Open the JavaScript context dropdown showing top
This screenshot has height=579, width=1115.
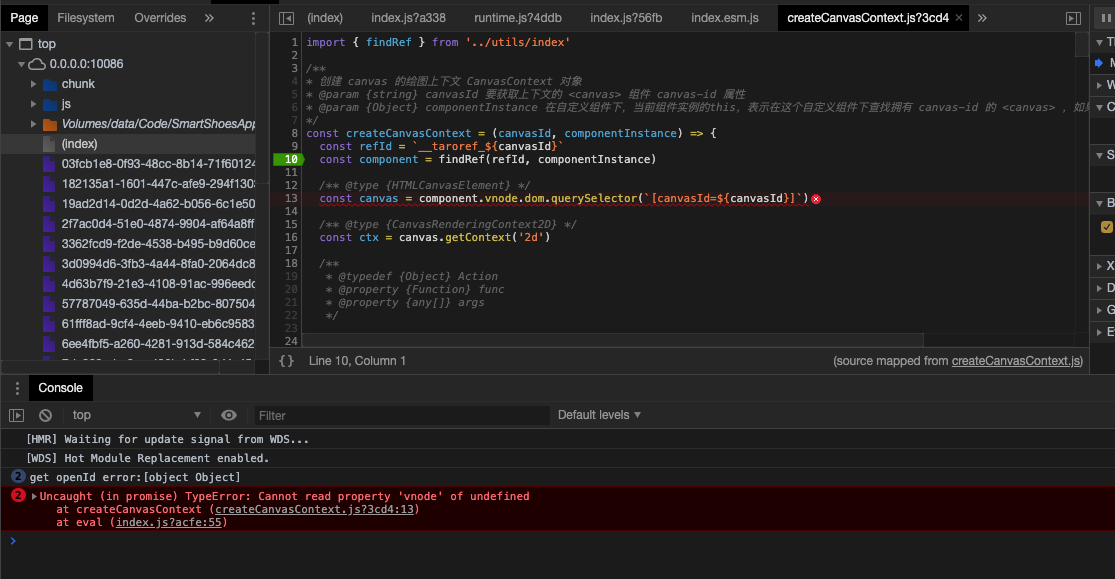tap(137, 415)
